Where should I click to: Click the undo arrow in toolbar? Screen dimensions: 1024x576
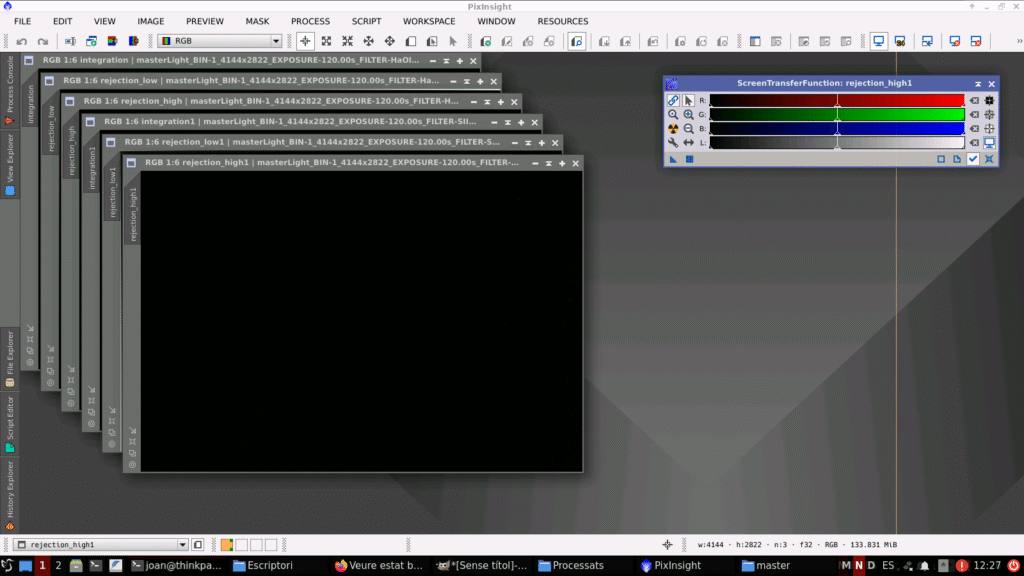coord(21,41)
